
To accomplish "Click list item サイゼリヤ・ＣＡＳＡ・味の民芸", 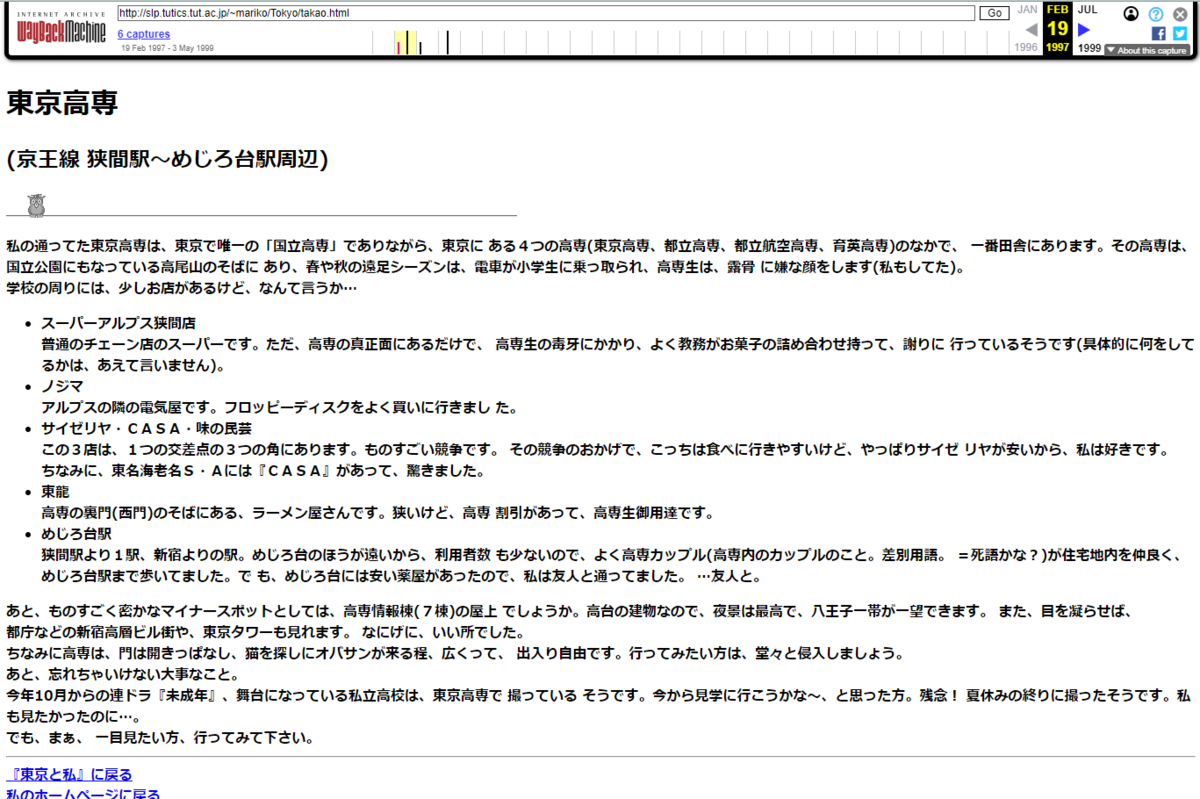I will 146,428.
